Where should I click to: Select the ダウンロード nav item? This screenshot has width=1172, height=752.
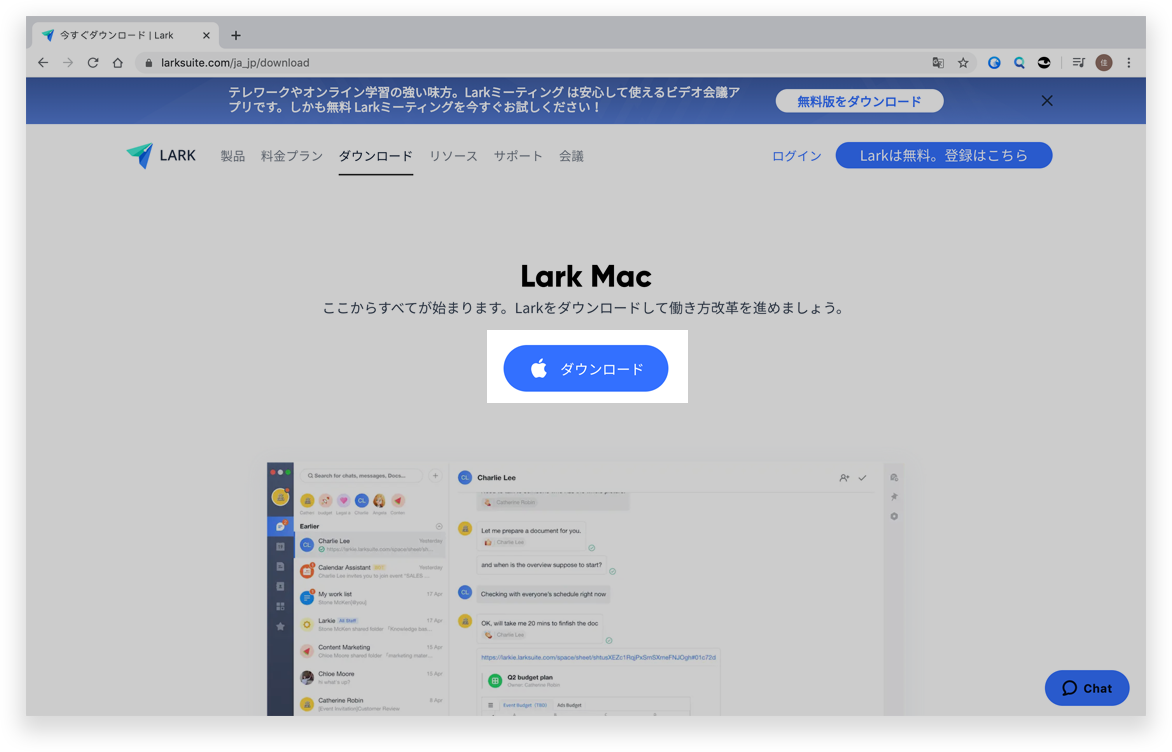[x=375, y=156]
